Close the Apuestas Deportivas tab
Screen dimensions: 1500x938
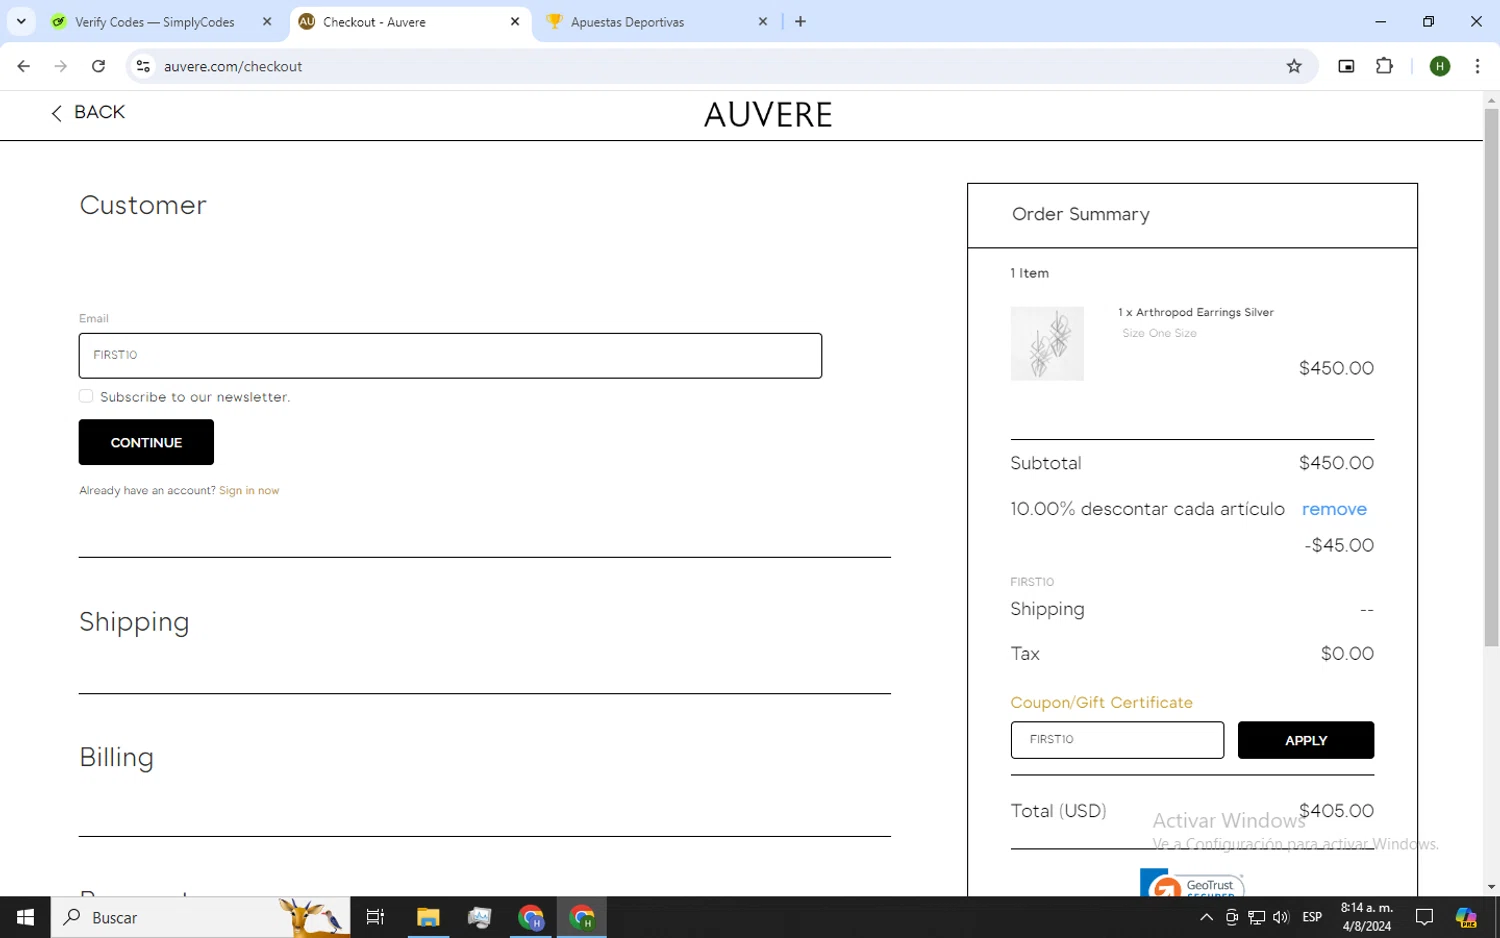(763, 21)
